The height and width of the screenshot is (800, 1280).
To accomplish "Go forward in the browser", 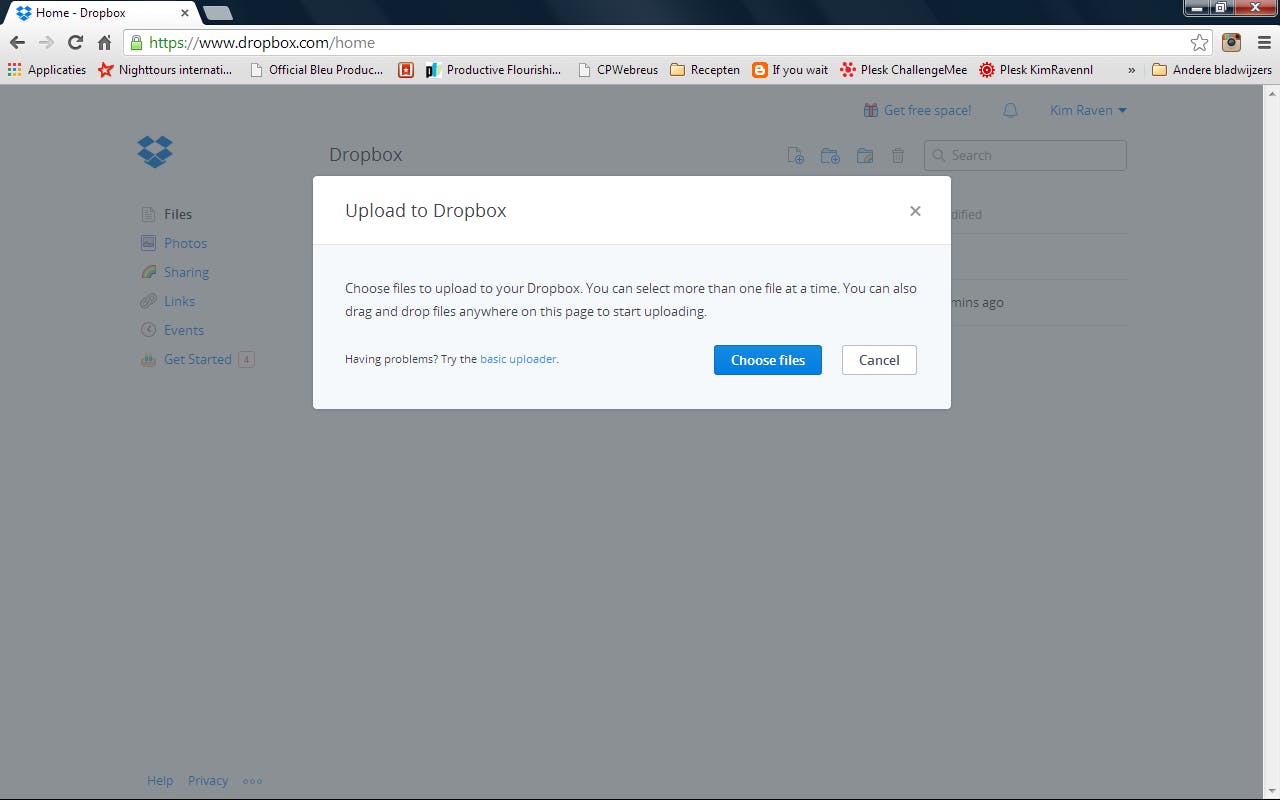I will pyautogui.click(x=46, y=42).
